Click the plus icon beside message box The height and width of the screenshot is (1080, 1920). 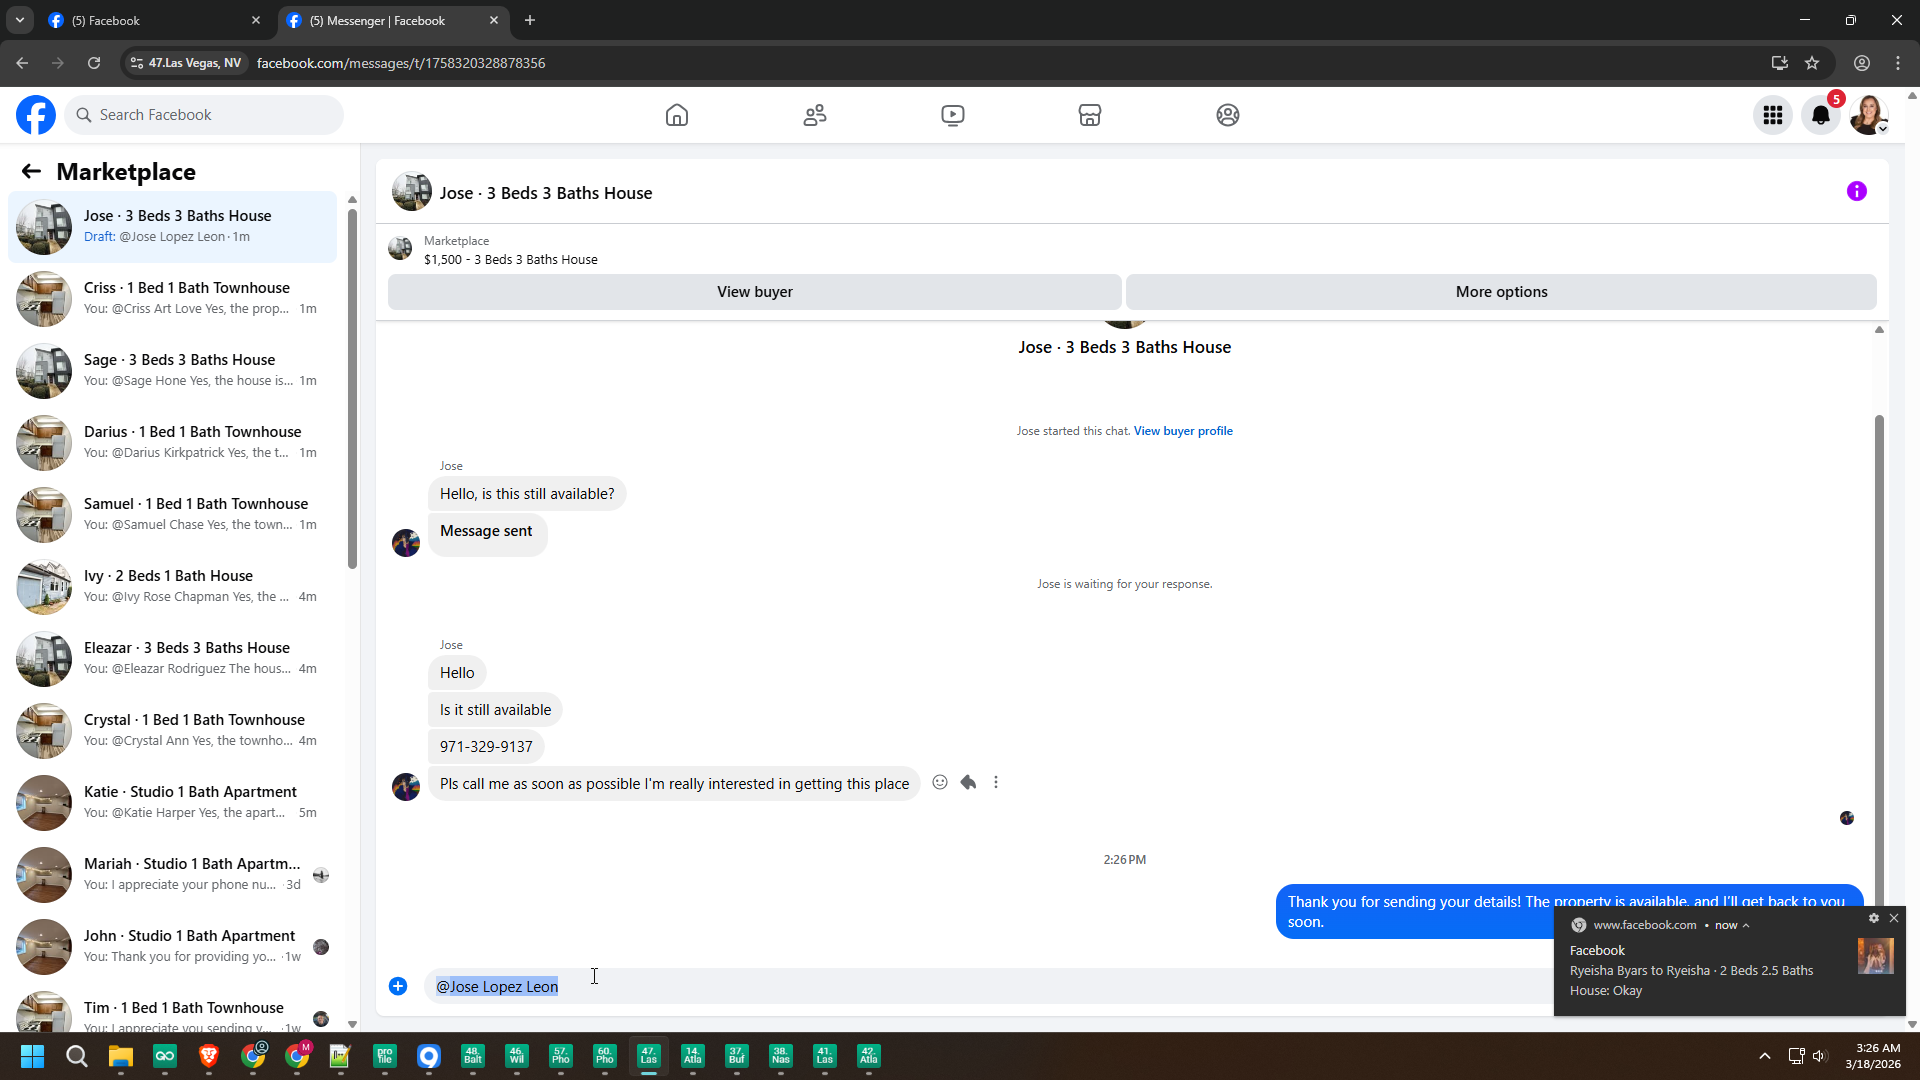click(398, 986)
